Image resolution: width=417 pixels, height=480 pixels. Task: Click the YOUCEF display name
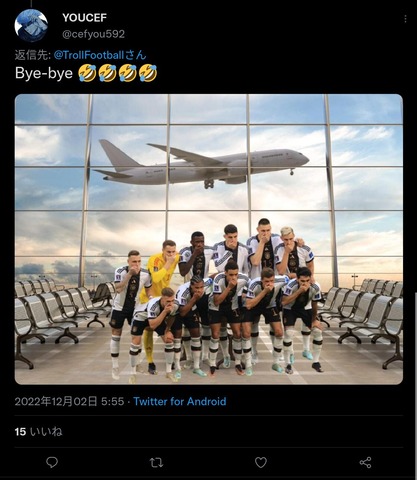85,18
